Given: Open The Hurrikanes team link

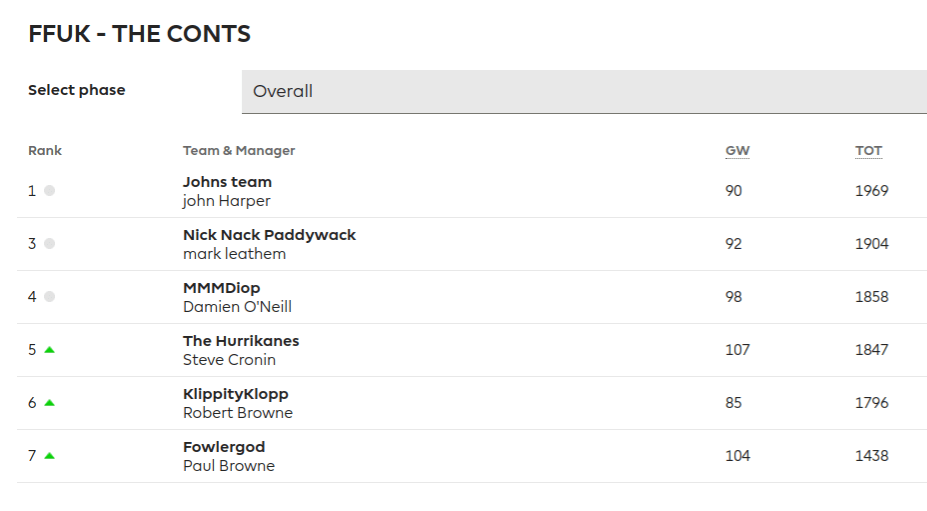Looking at the screenshot, I should click(x=241, y=341).
